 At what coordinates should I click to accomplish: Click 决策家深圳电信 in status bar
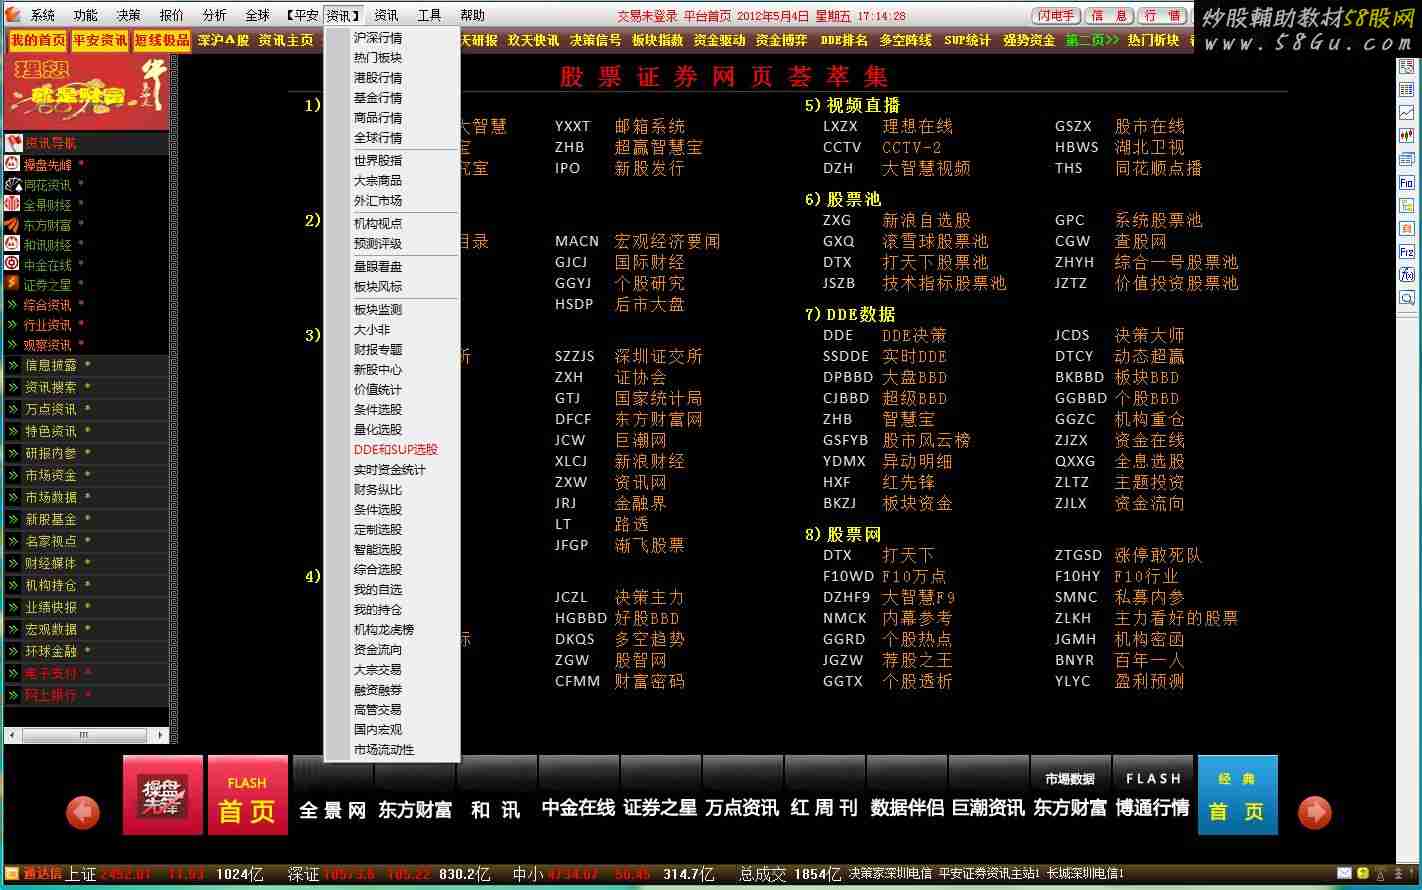point(889,874)
